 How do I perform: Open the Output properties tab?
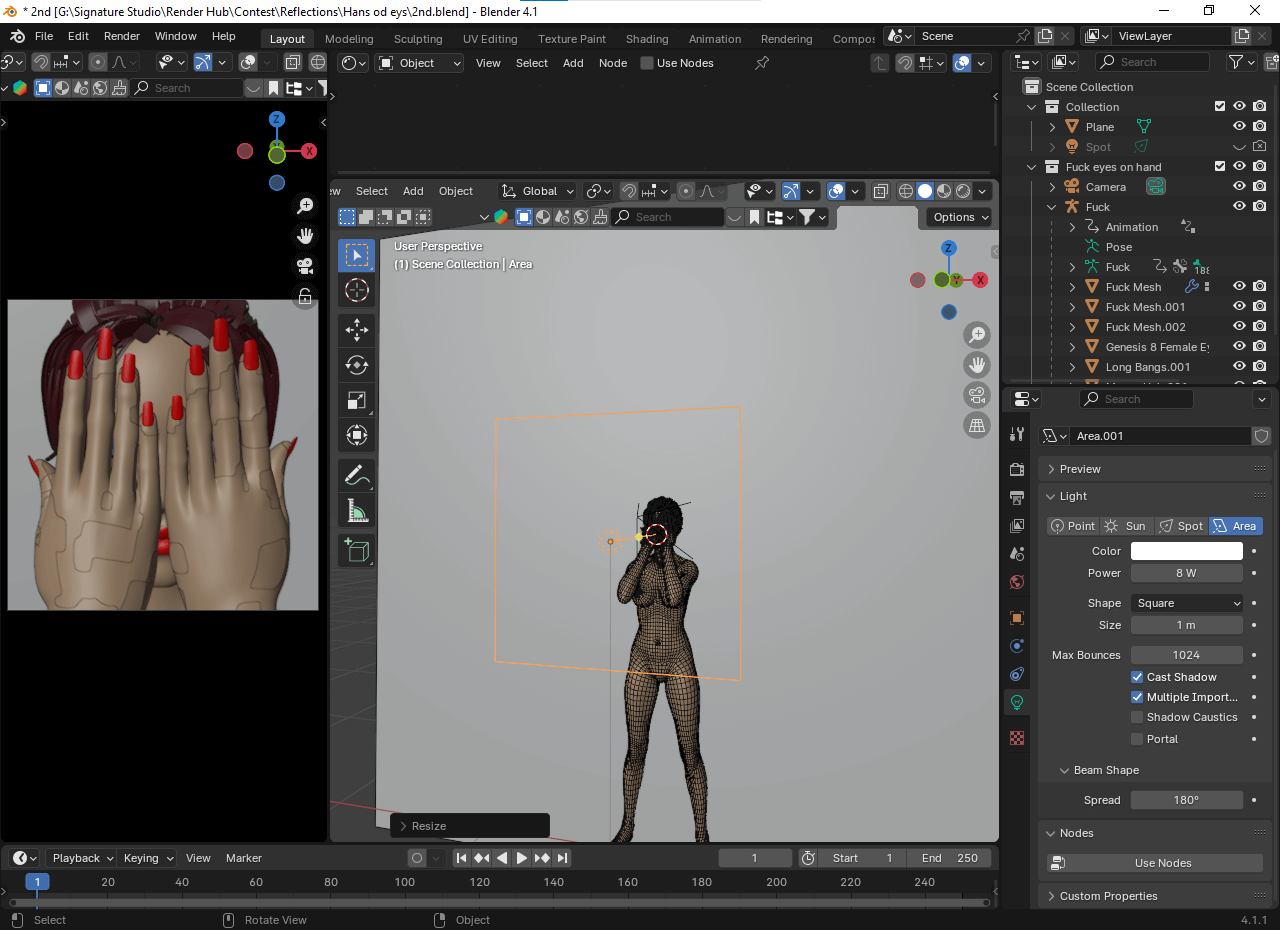click(x=1017, y=498)
